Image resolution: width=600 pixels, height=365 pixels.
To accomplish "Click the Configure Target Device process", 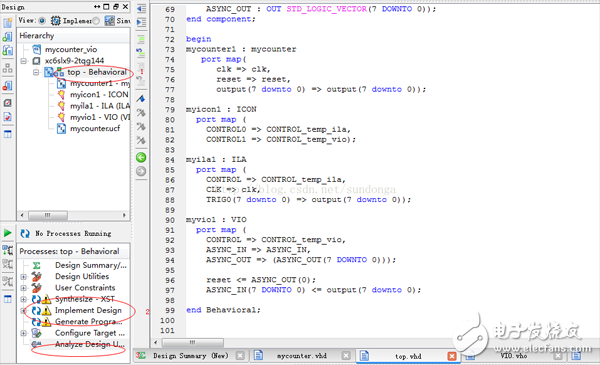I will (x=90, y=333).
